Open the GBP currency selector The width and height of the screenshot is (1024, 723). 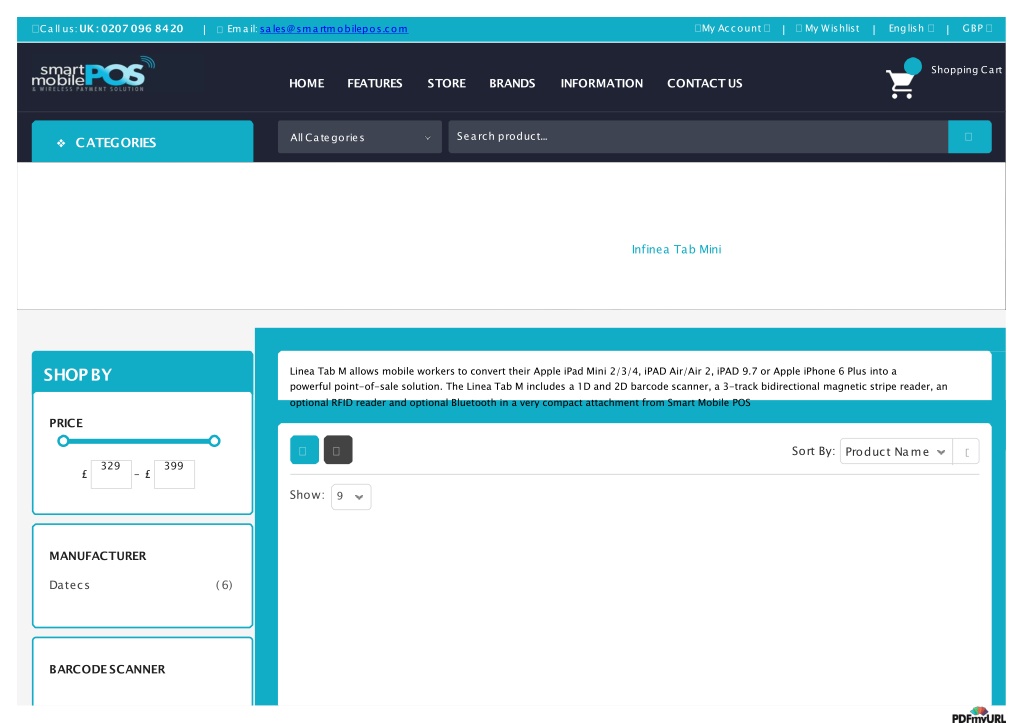[x=977, y=28]
